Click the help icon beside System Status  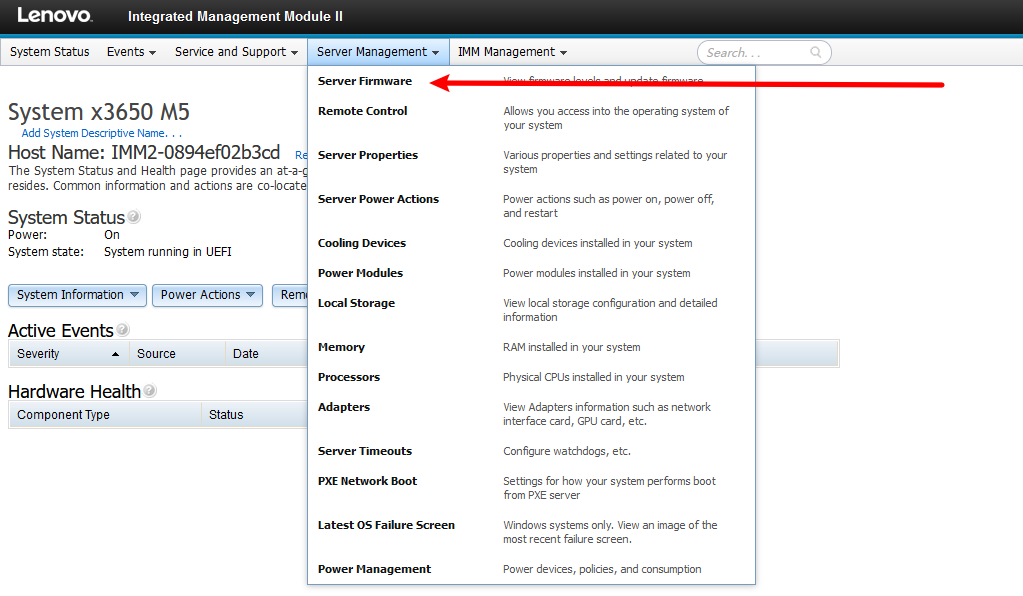tap(134, 217)
